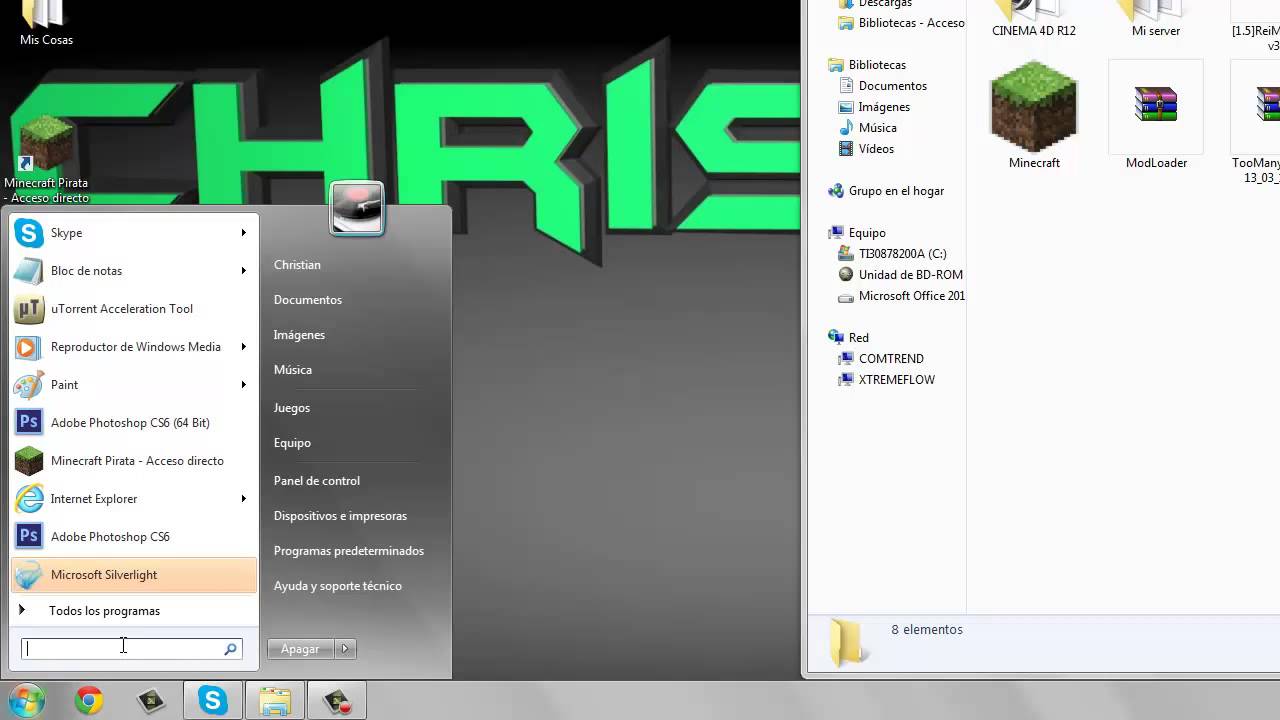Select Red in Explorer navigation pane
The width and height of the screenshot is (1280, 720).
click(x=858, y=338)
